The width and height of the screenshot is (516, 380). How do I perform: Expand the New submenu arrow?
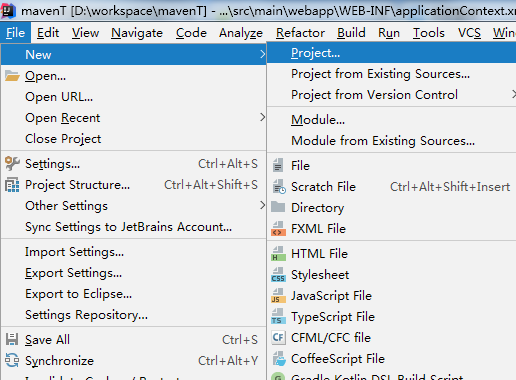(262, 54)
